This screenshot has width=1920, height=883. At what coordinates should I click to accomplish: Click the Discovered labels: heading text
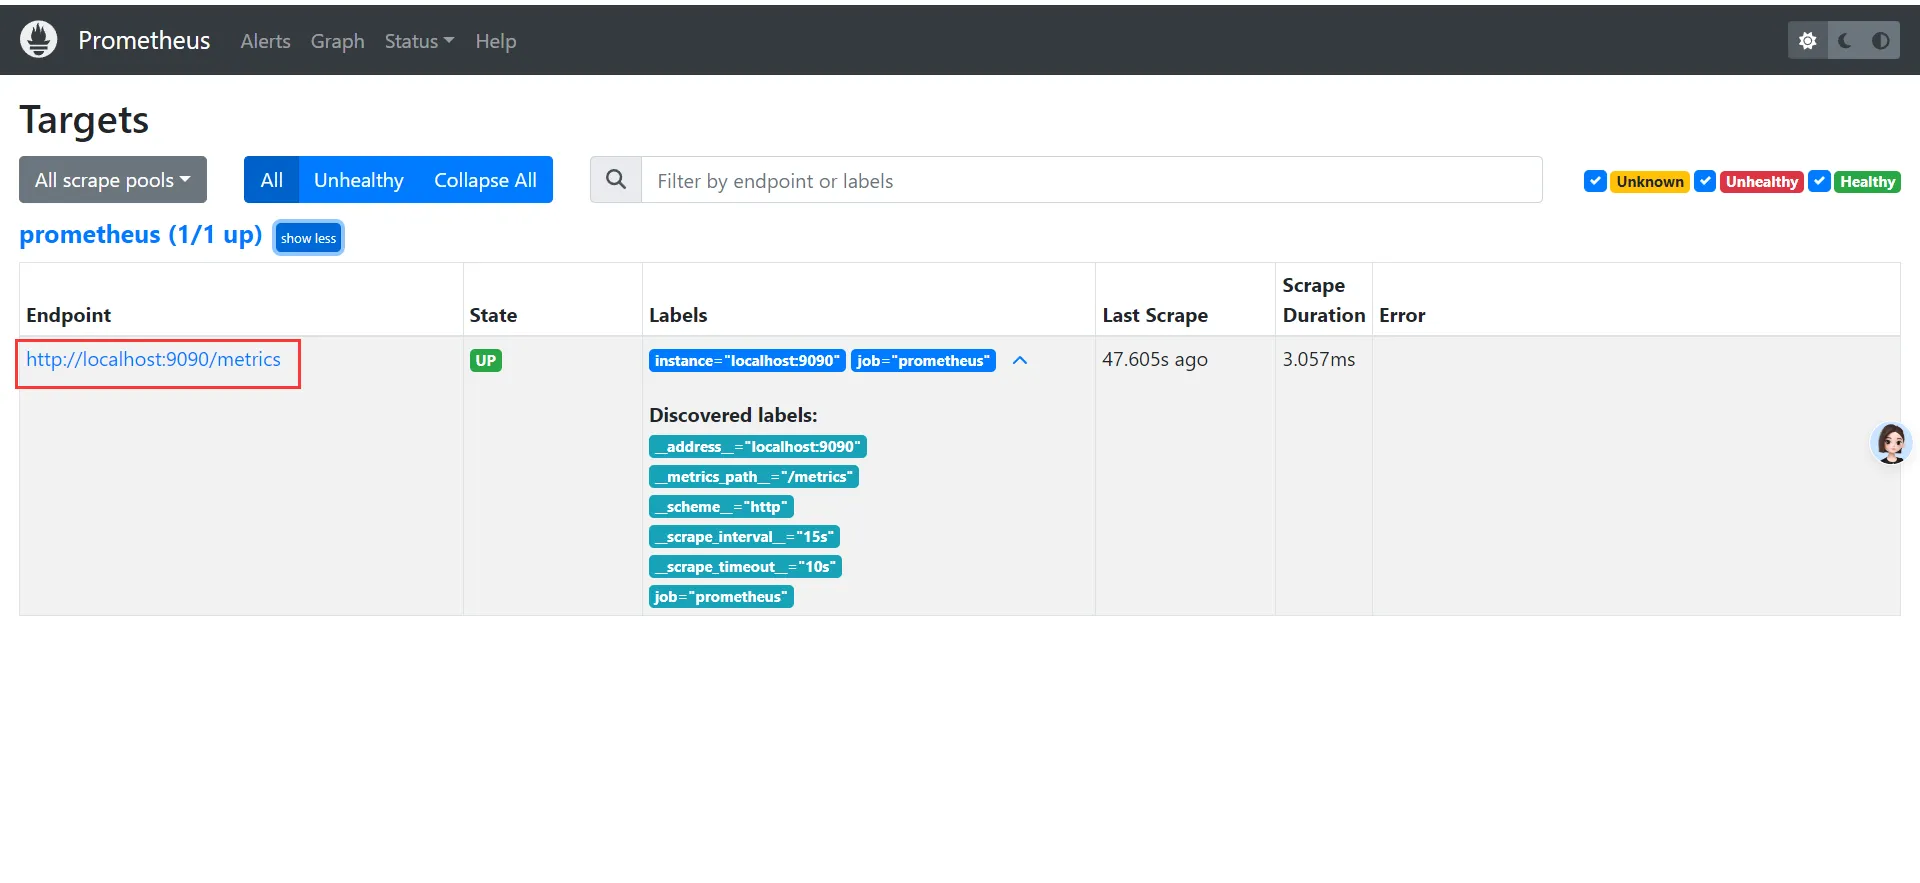(733, 415)
